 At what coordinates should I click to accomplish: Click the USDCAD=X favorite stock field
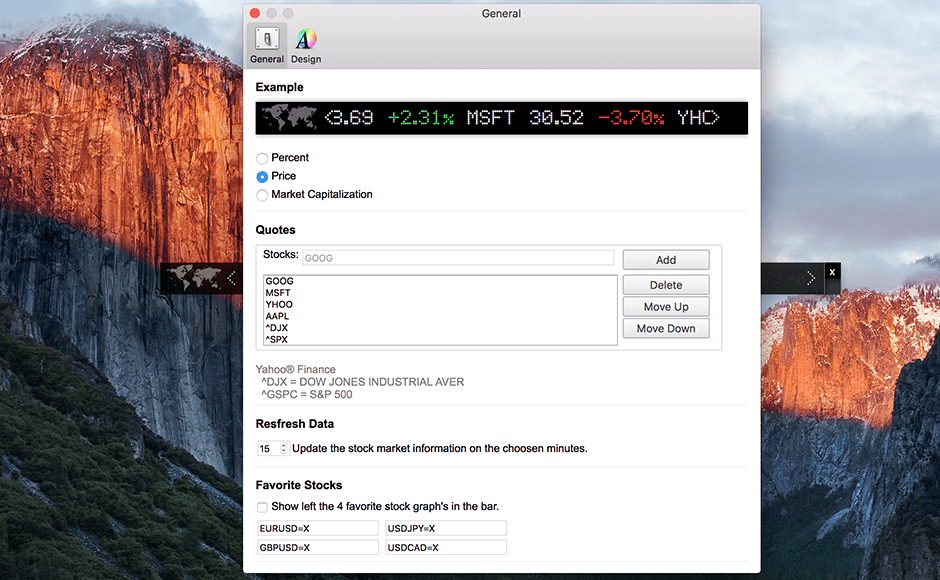[446, 547]
